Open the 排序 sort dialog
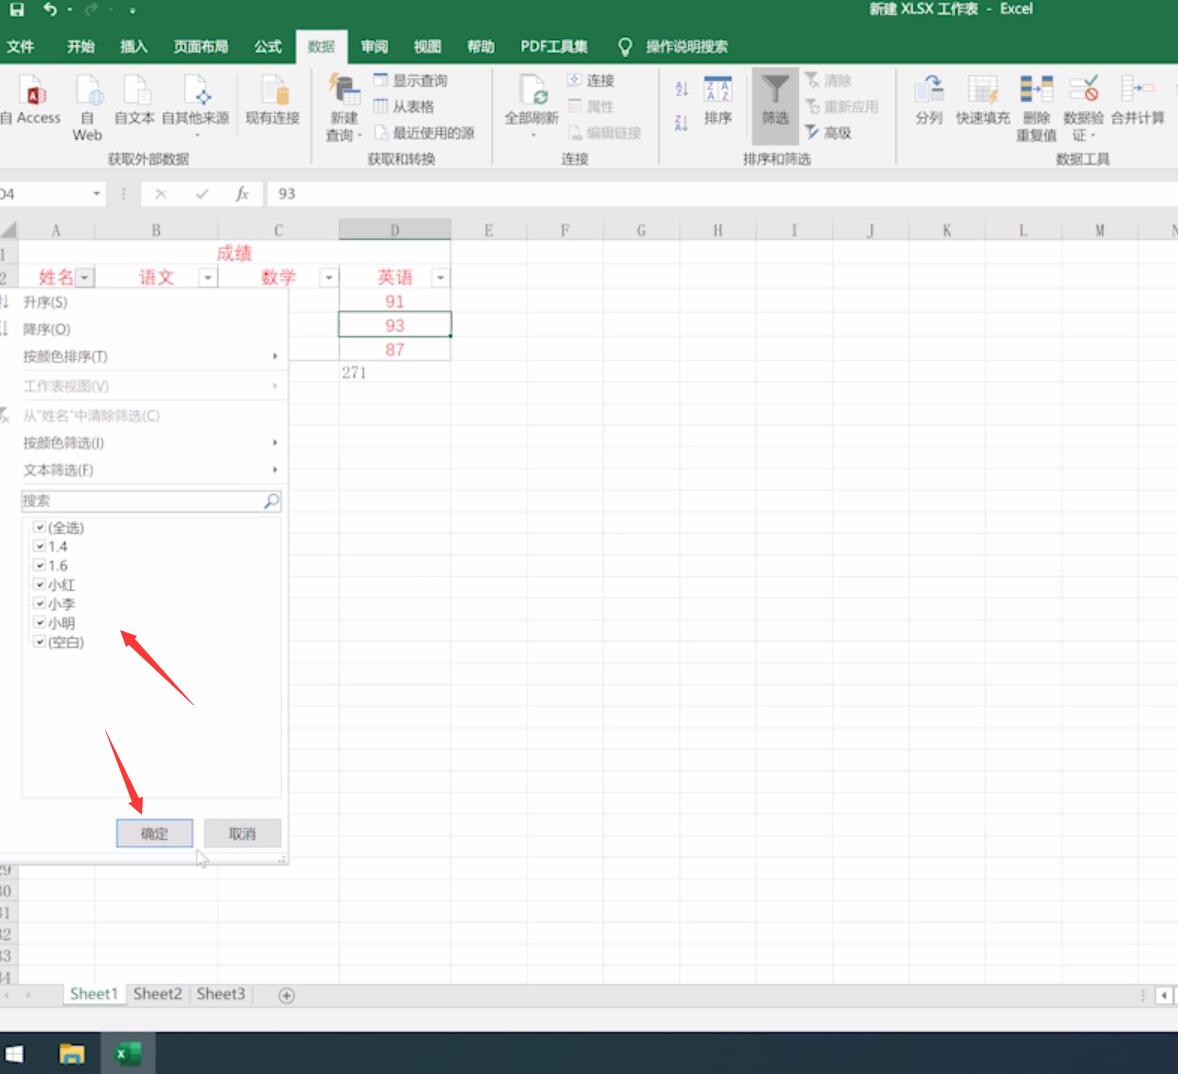 tap(717, 101)
